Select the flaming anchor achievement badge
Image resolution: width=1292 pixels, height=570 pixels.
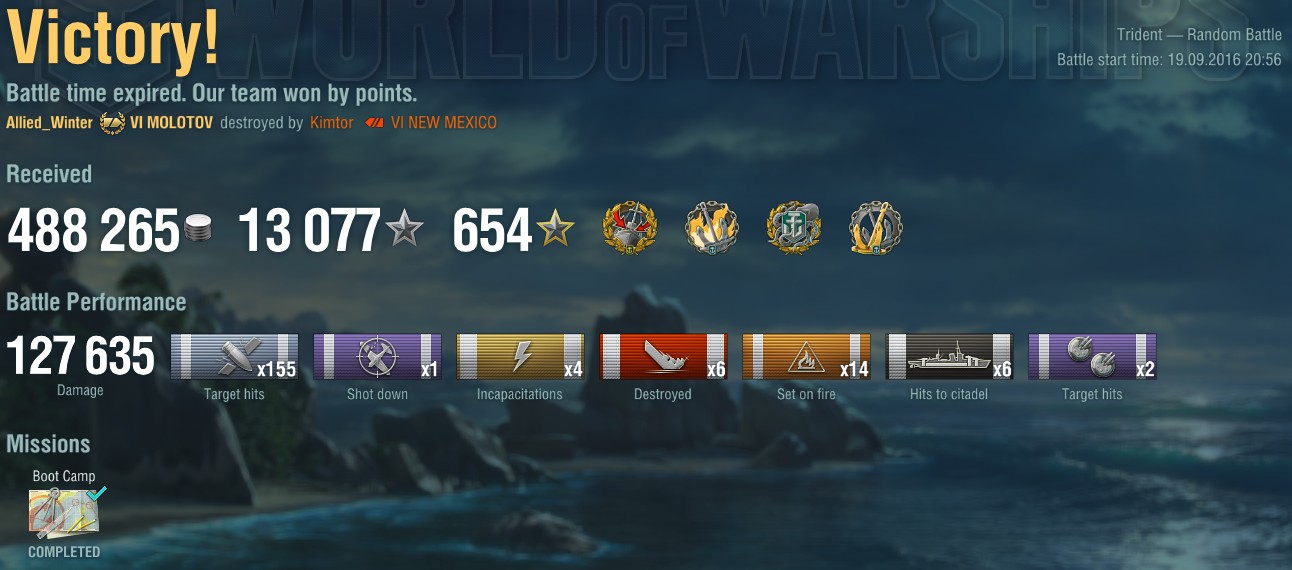[712, 229]
